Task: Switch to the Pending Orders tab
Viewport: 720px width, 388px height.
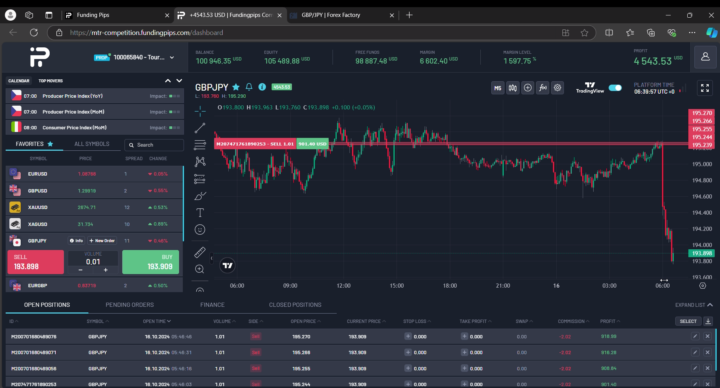Action: click(129, 305)
